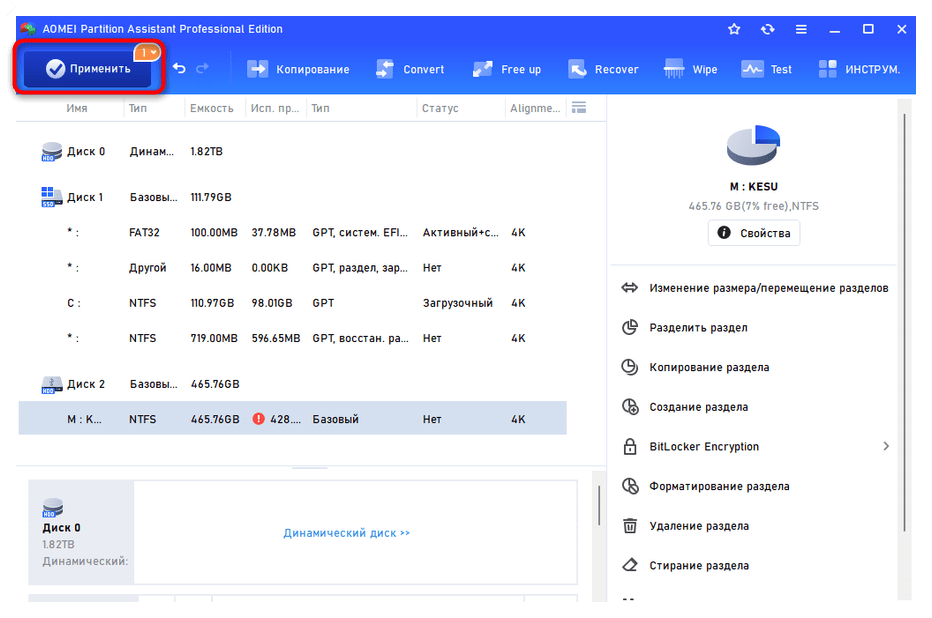The image size is (932, 618).
Task: Open the hamburger menu in title bar
Action: 801,30
